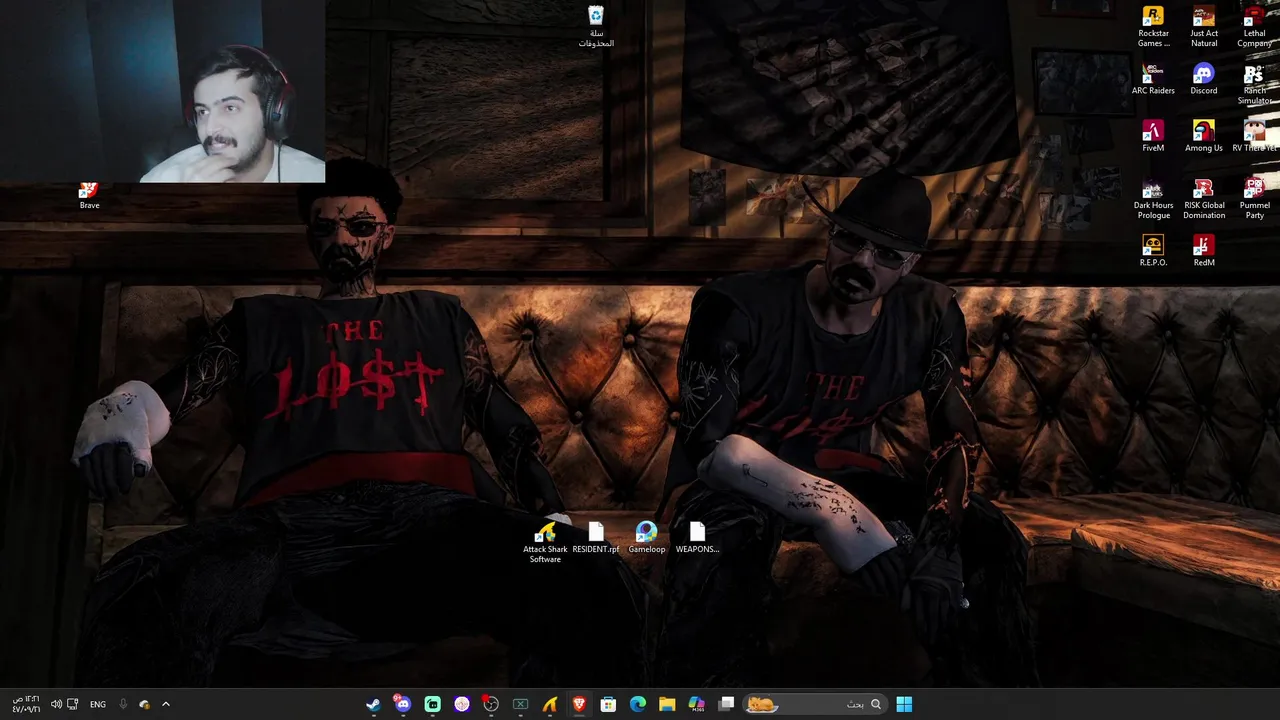Switch the ENG input language indicator
This screenshot has height=720, width=1280.
98,704
